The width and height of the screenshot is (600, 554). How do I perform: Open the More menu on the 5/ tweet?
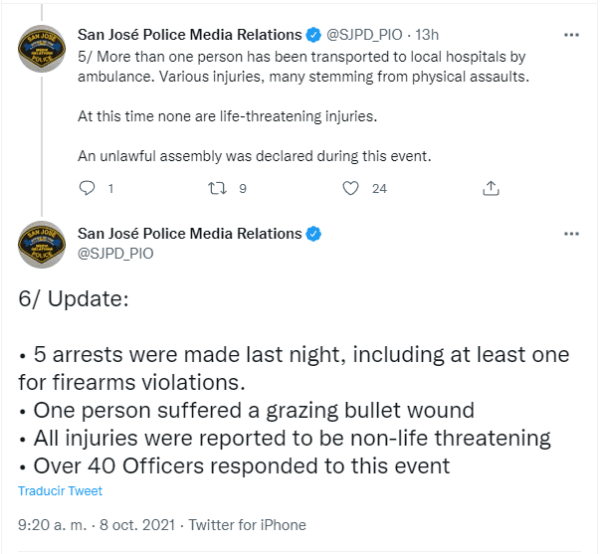(571, 35)
